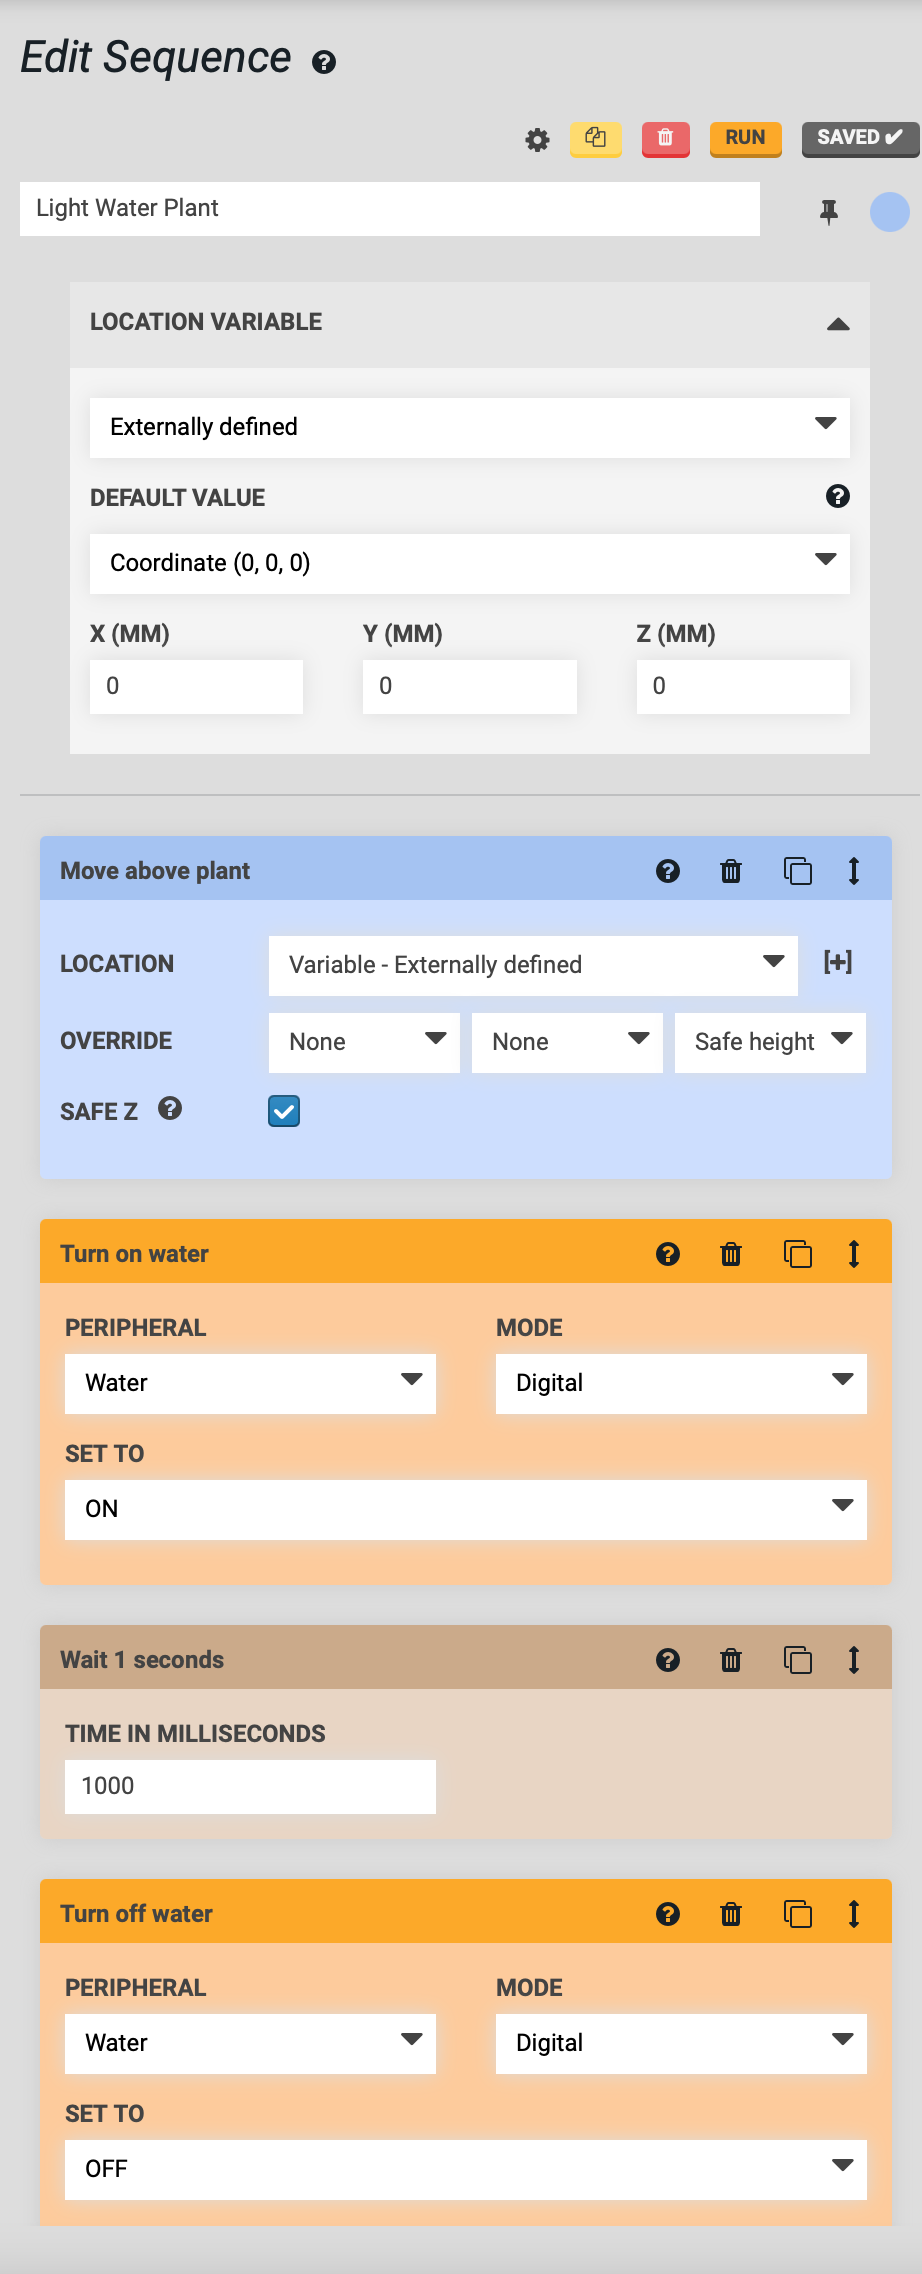Open the ON set-to dropdown
The image size is (922, 2274).
tap(466, 1509)
